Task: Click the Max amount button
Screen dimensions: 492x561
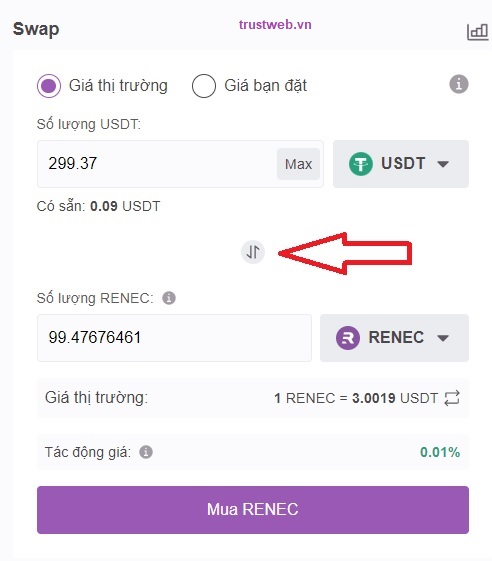Action: (298, 164)
